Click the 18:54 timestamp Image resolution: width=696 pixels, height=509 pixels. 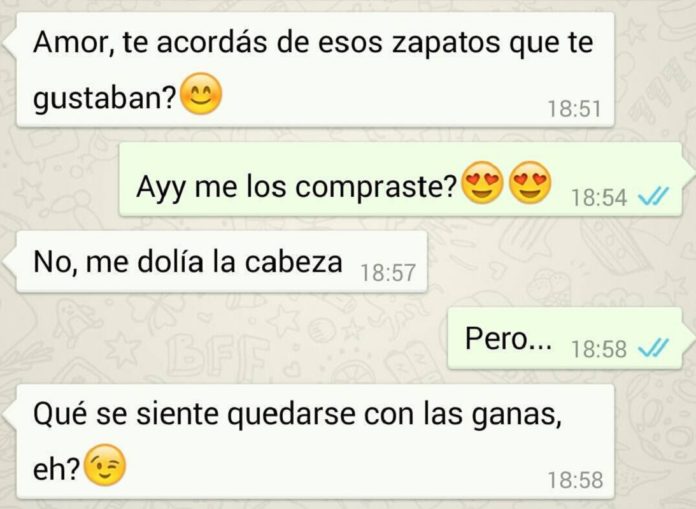tap(599, 197)
